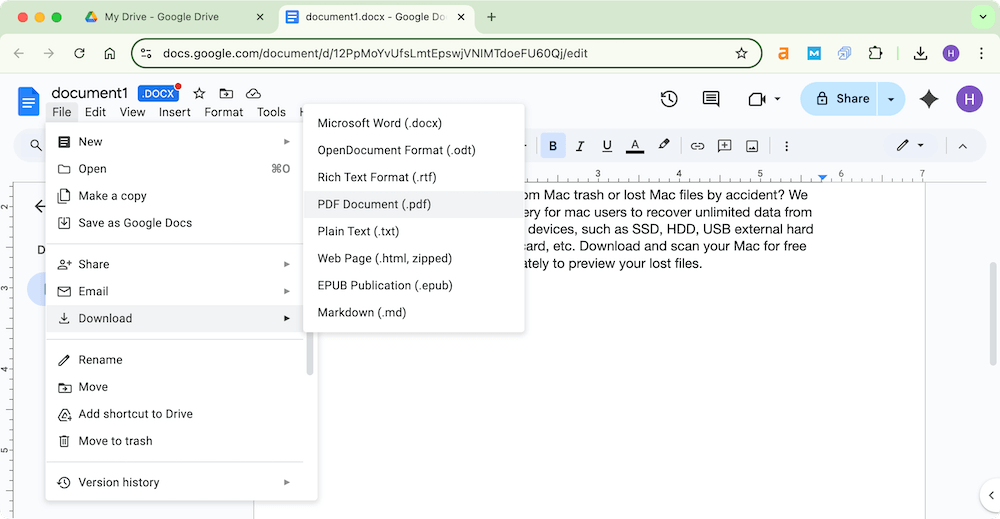Open the highlight color pen tool
Viewport: 1000px width, 519px height.
point(663,145)
